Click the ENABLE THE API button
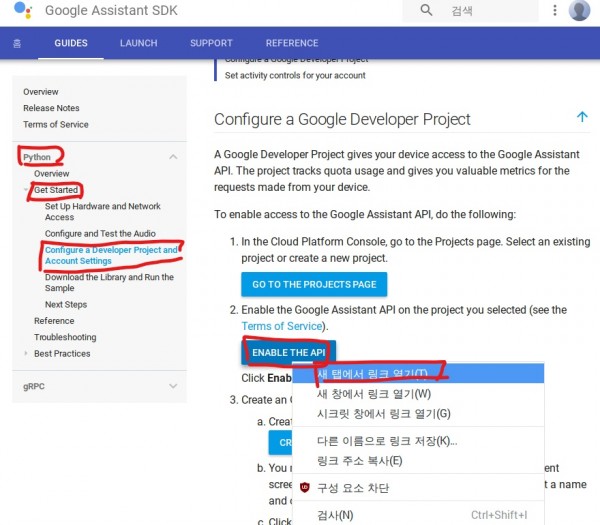Viewport: 600px width, 525px height. tap(289, 352)
